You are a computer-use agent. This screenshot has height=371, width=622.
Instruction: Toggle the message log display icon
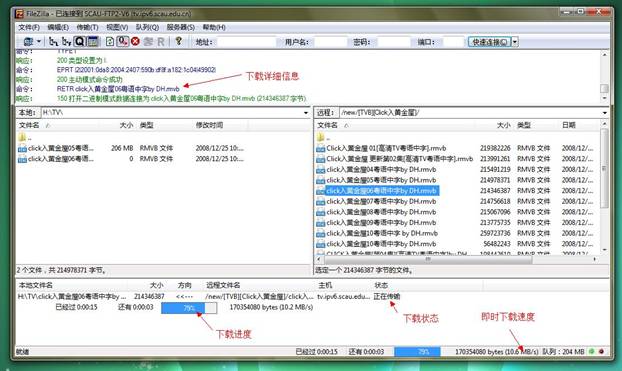[x=93, y=41]
